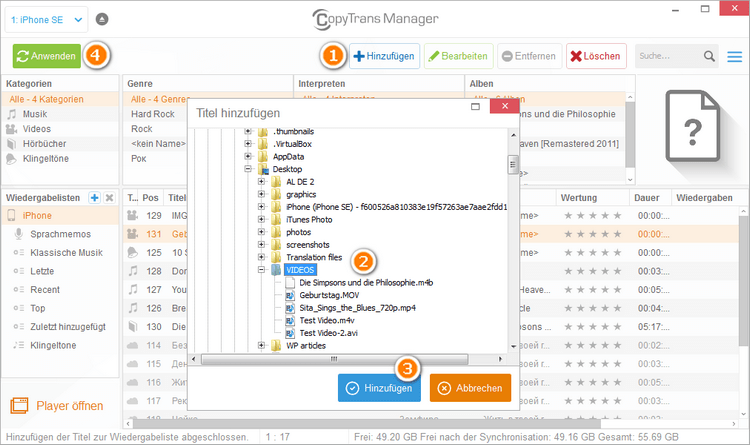The height and width of the screenshot is (445, 750).
Task: Collapse the VIDEOS folder
Action: tap(261, 269)
